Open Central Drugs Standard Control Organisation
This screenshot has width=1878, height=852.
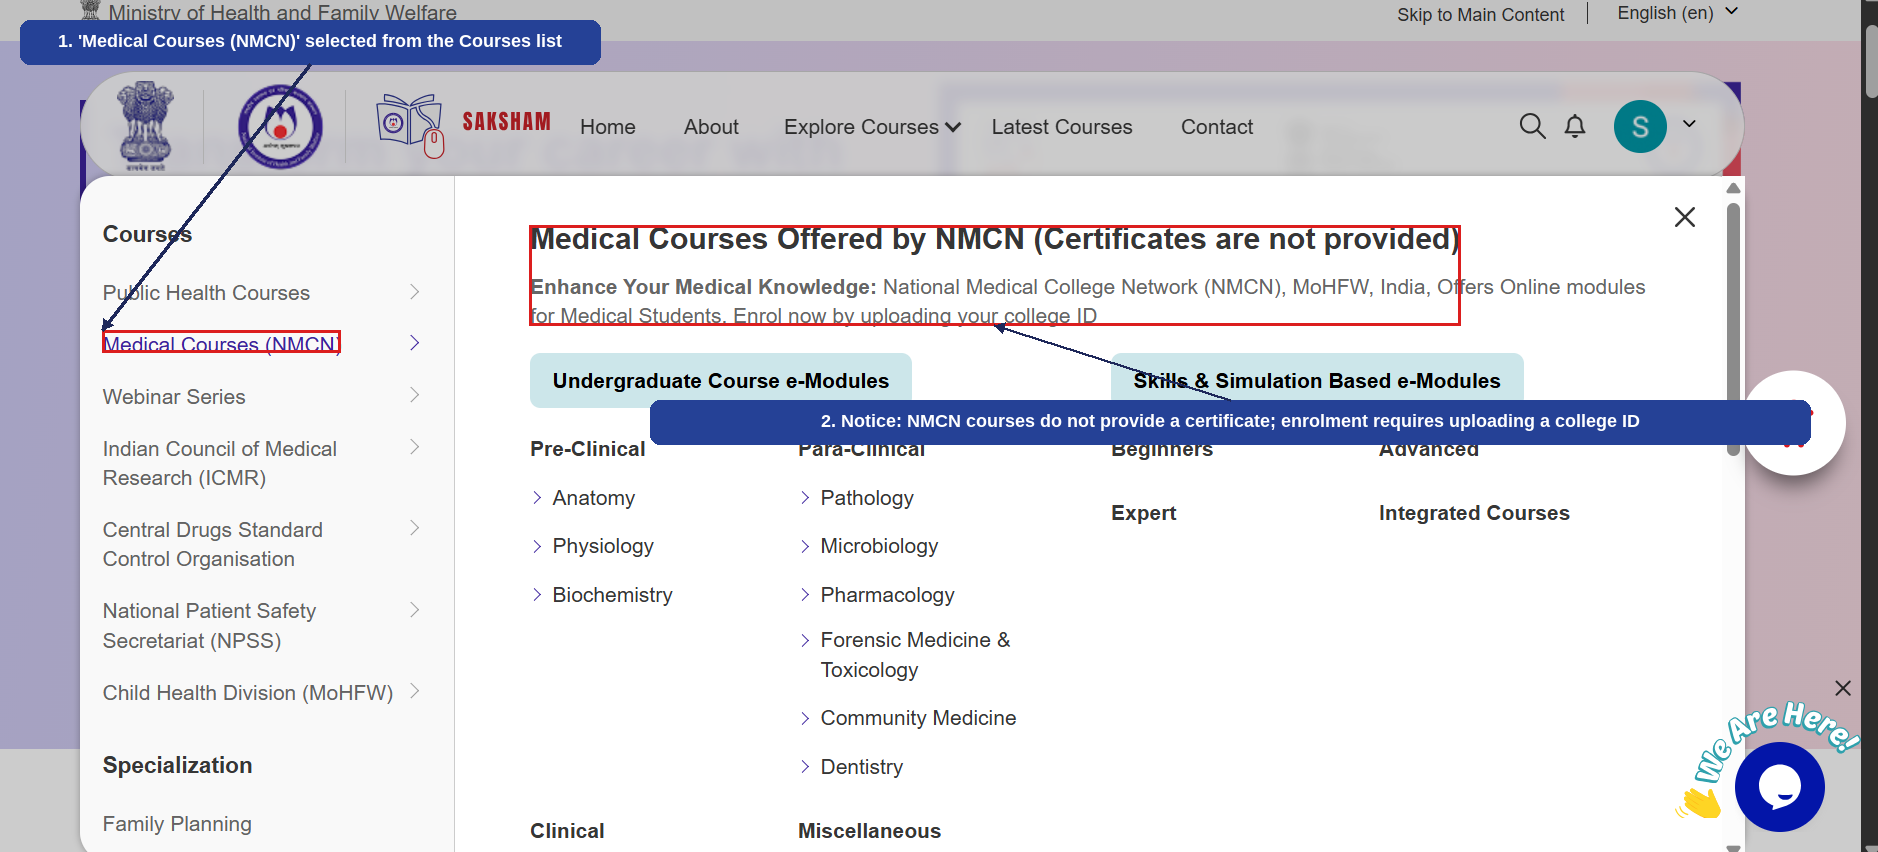(x=213, y=544)
